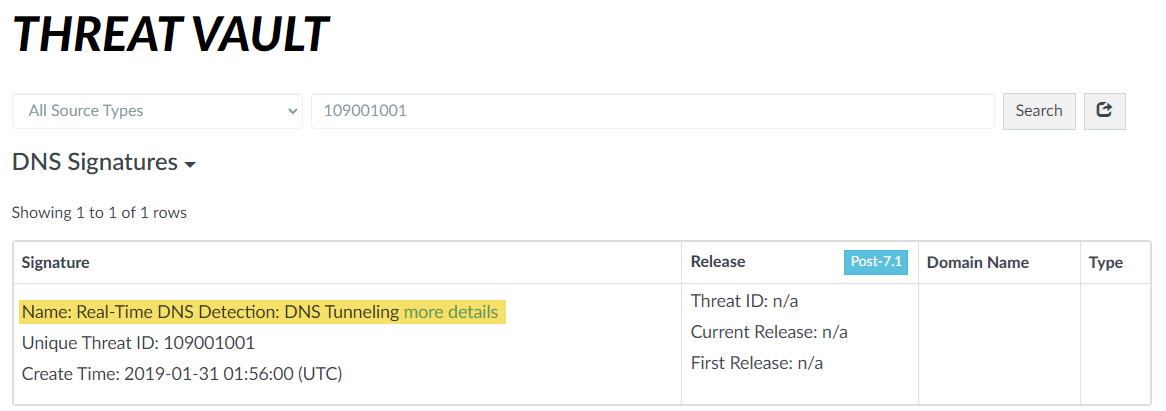
Task: Click the empty Domain Name cell in the result row
Action: (998, 343)
